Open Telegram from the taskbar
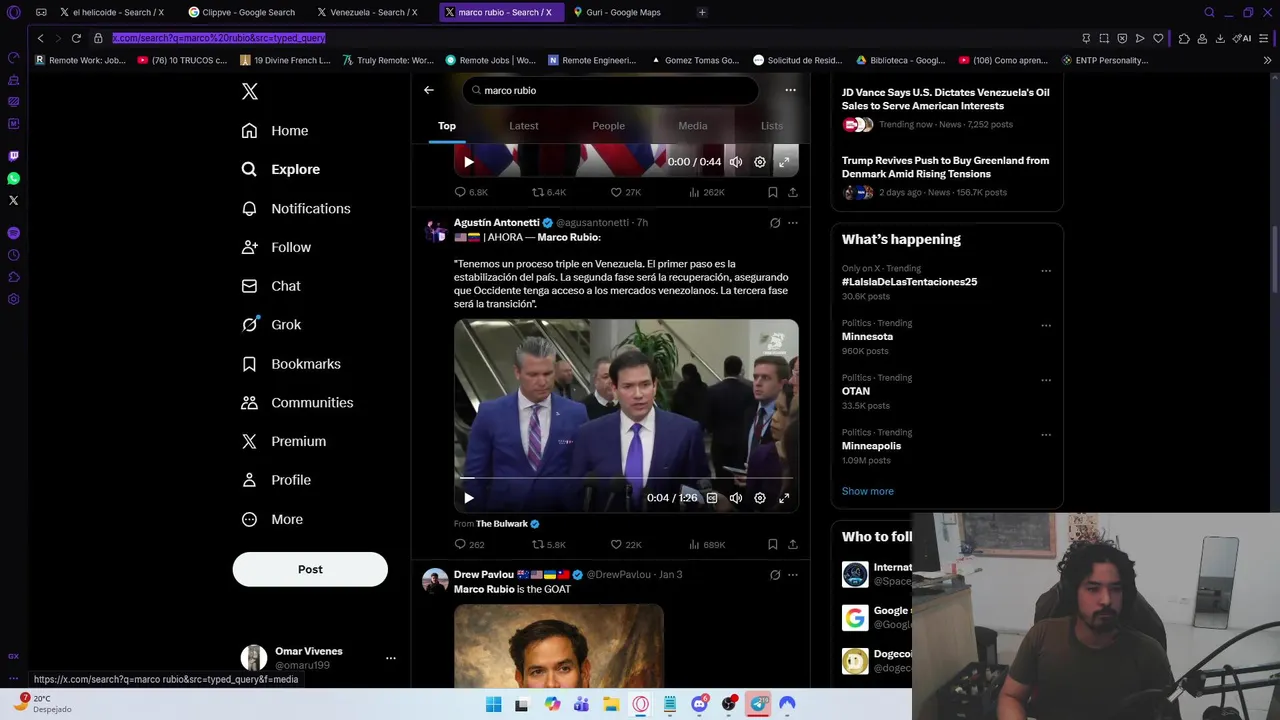Viewport: 1280px width, 720px height. (x=759, y=704)
